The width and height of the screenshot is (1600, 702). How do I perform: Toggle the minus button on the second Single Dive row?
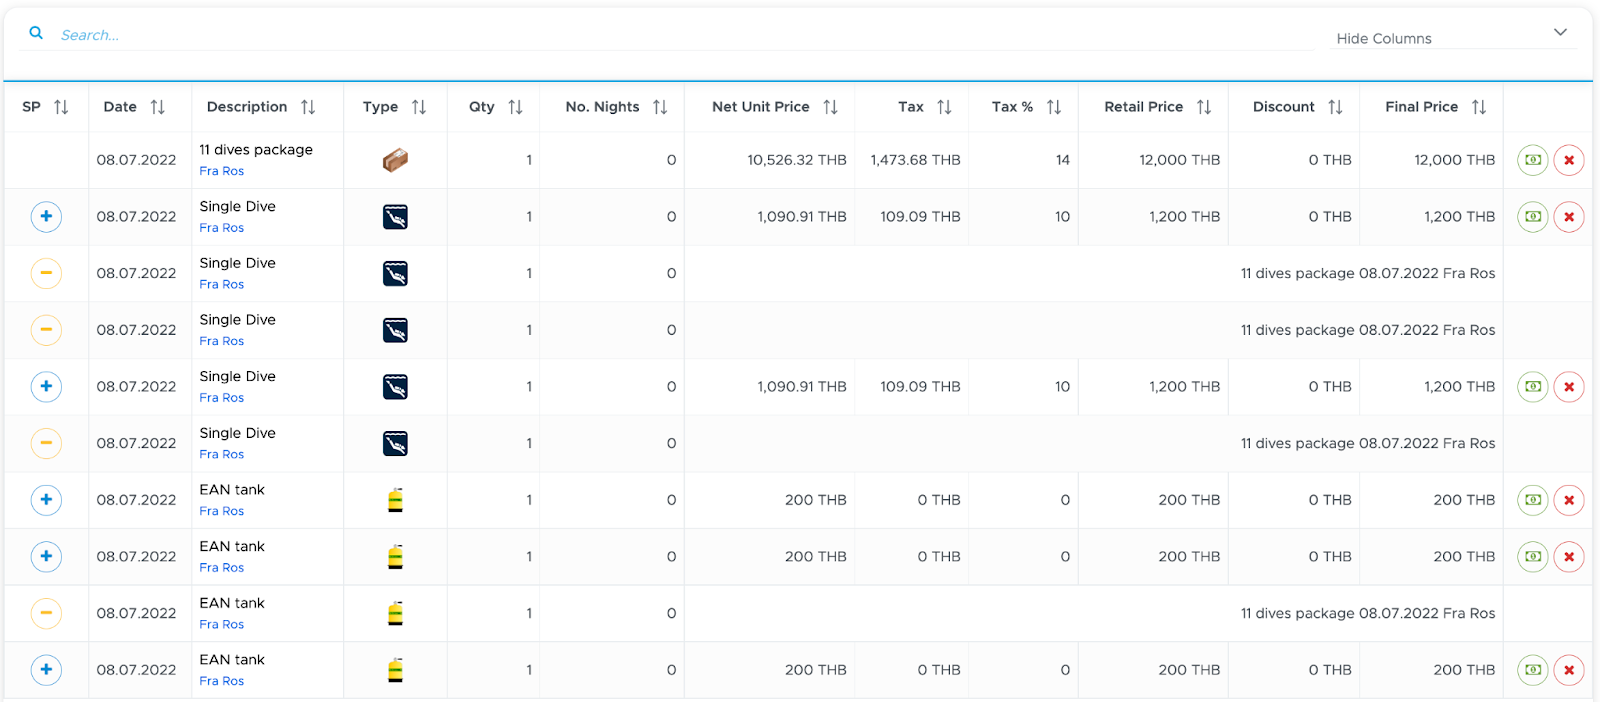(x=46, y=273)
